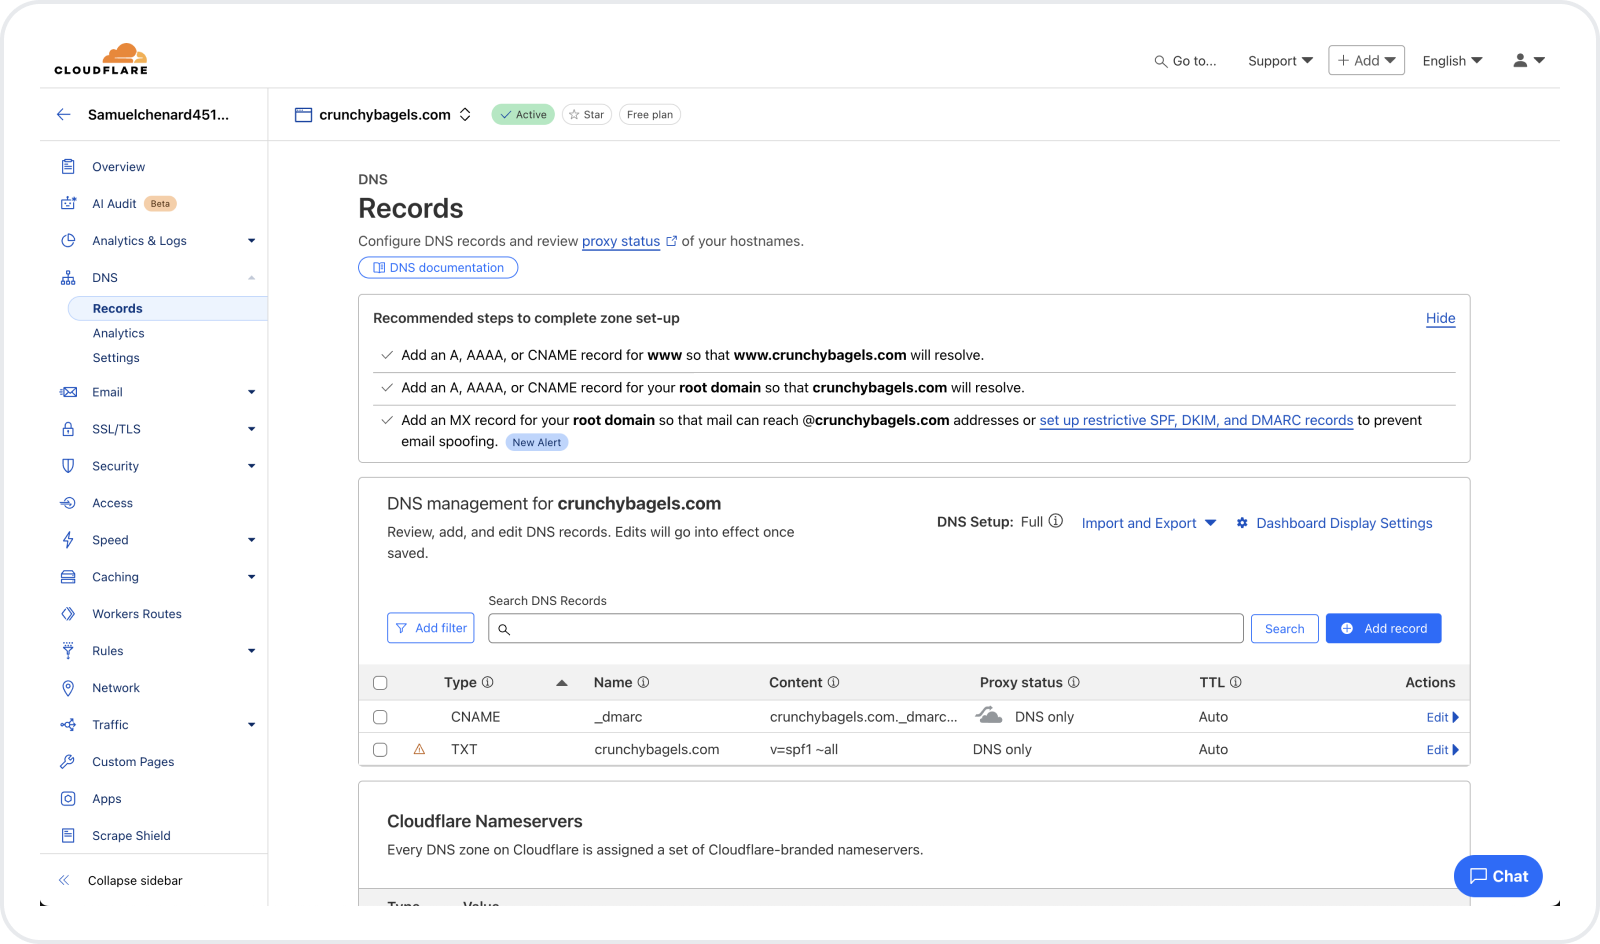1600x944 pixels.
Task: Open the Support dropdown
Action: pos(1280,61)
